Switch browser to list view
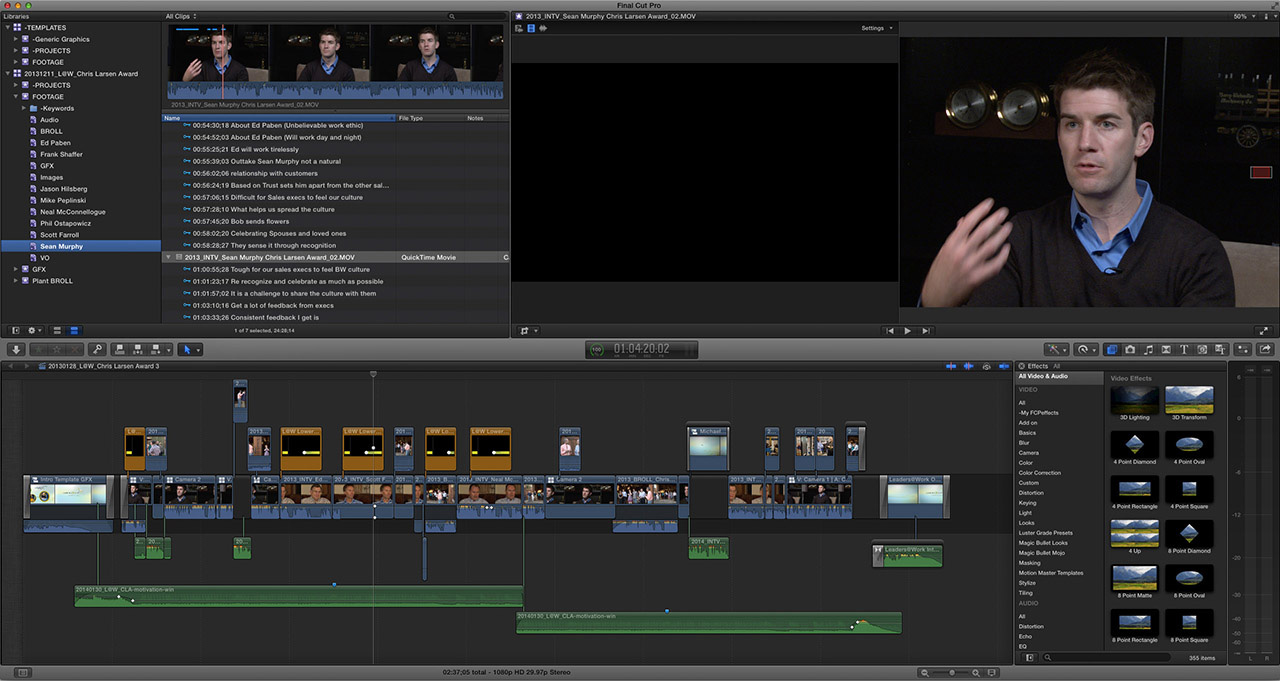1280x681 pixels. tap(74, 330)
